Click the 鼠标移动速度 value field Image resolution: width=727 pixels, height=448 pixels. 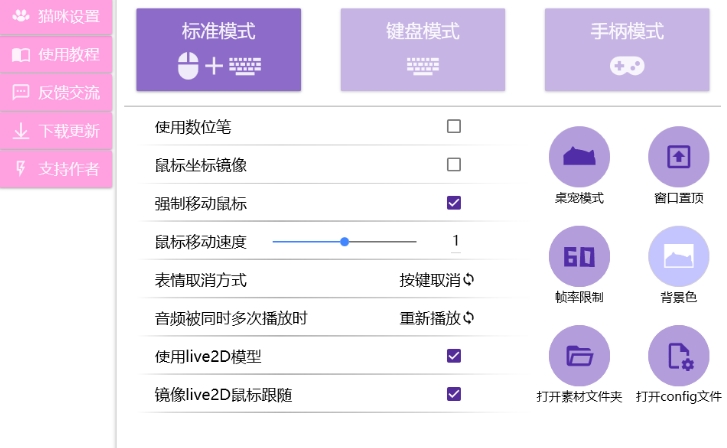click(x=455, y=241)
